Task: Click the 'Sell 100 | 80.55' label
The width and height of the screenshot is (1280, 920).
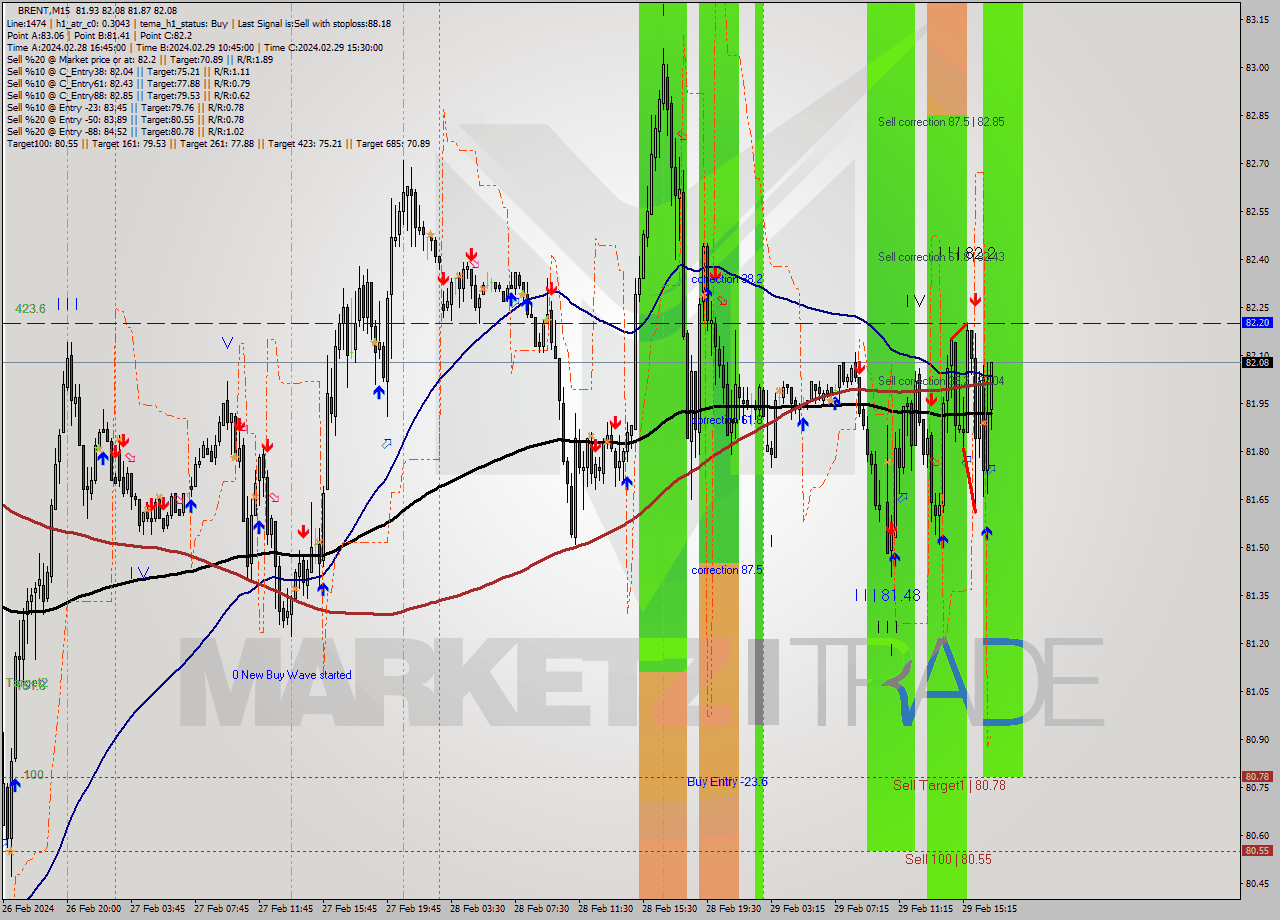Action: (x=948, y=859)
